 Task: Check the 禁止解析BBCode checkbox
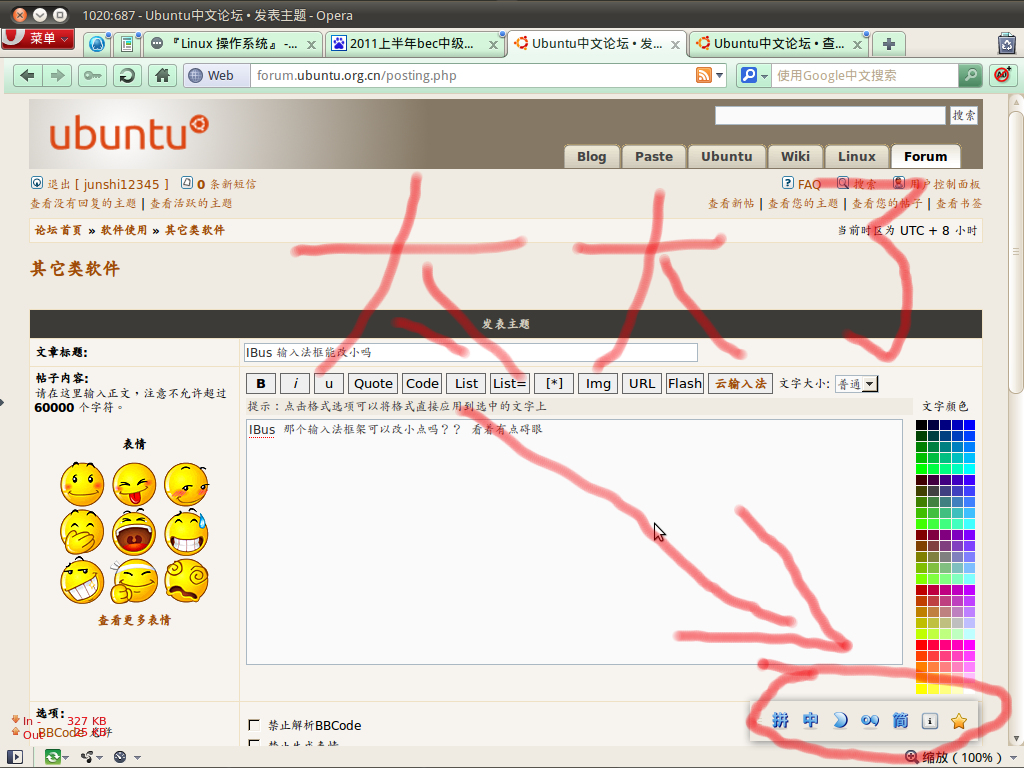(254, 725)
